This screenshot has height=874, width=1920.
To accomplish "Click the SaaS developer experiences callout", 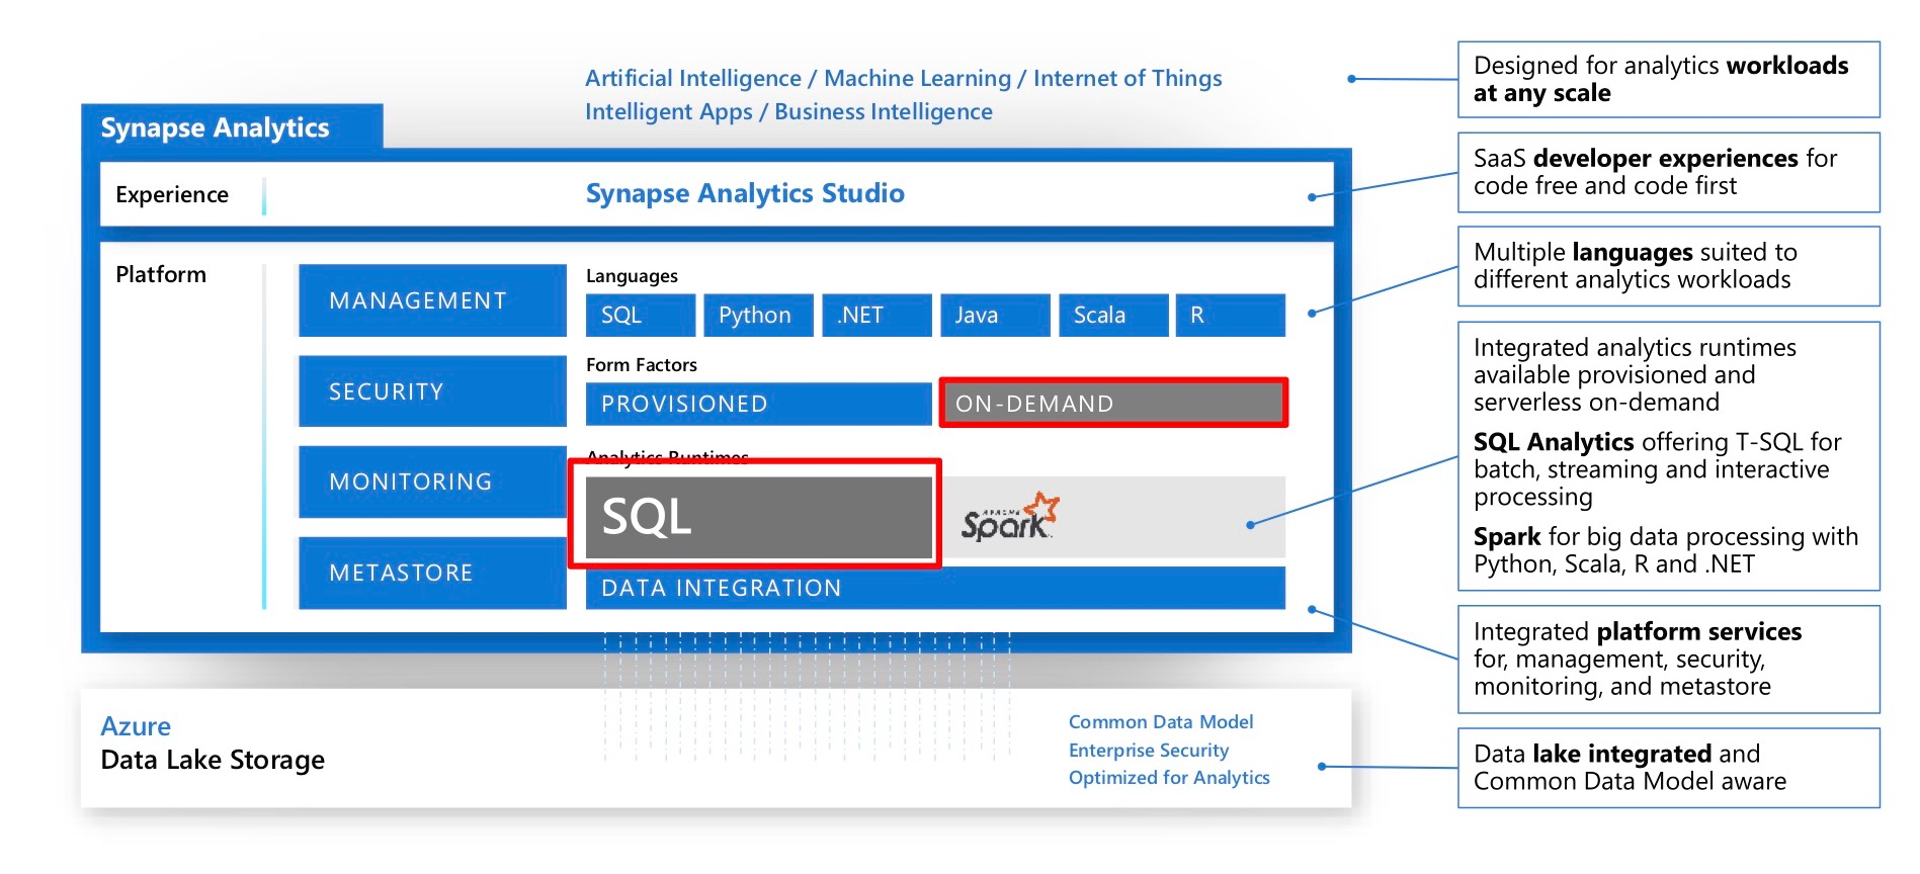I will click(x=1668, y=172).
